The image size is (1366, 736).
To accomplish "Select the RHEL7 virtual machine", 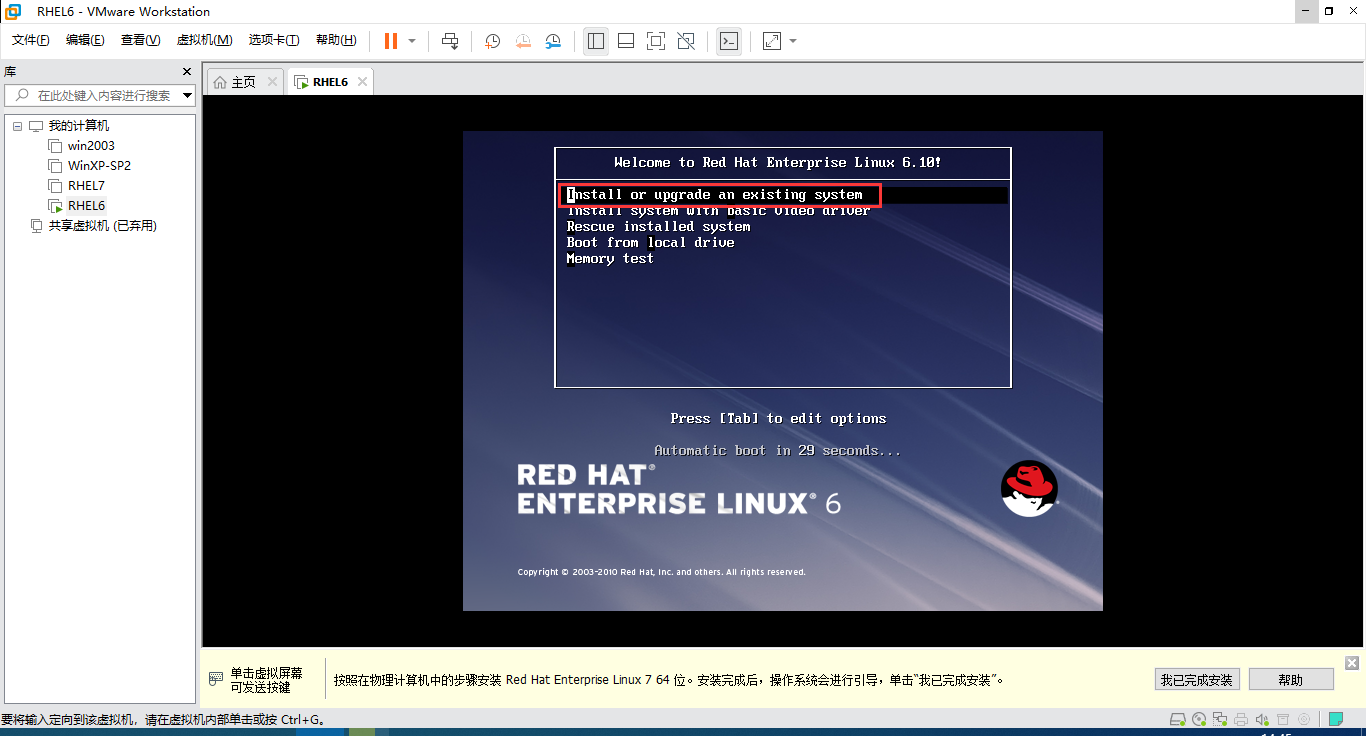I will pos(86,186).
